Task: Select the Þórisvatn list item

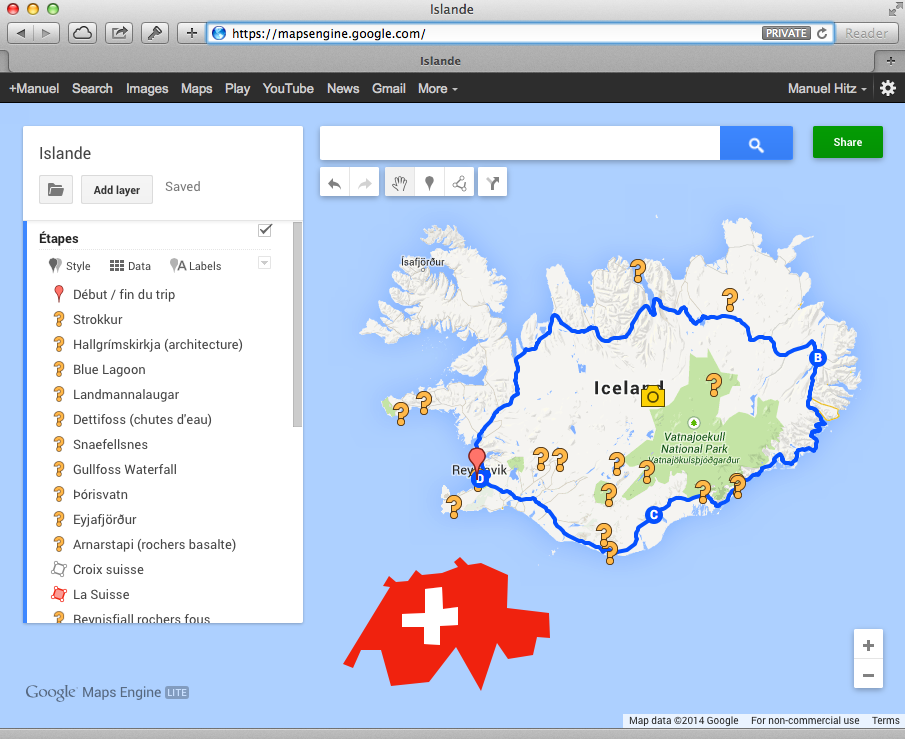Action: [x=100, y=494]
